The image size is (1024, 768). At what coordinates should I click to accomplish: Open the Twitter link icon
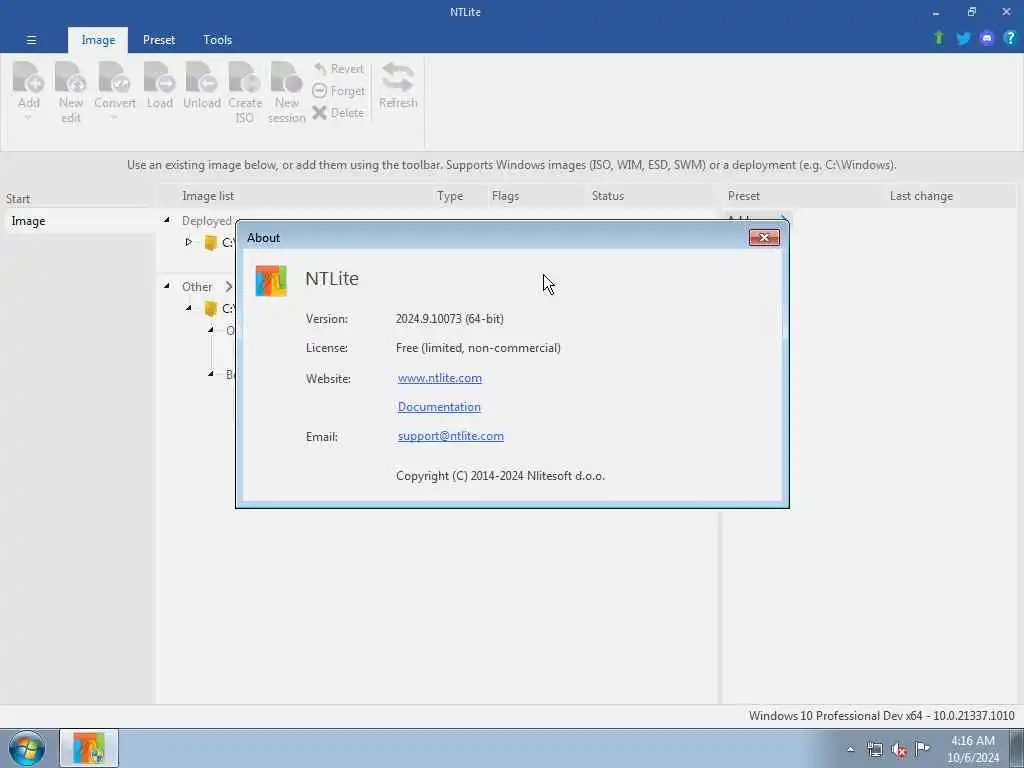pos(963,39)
